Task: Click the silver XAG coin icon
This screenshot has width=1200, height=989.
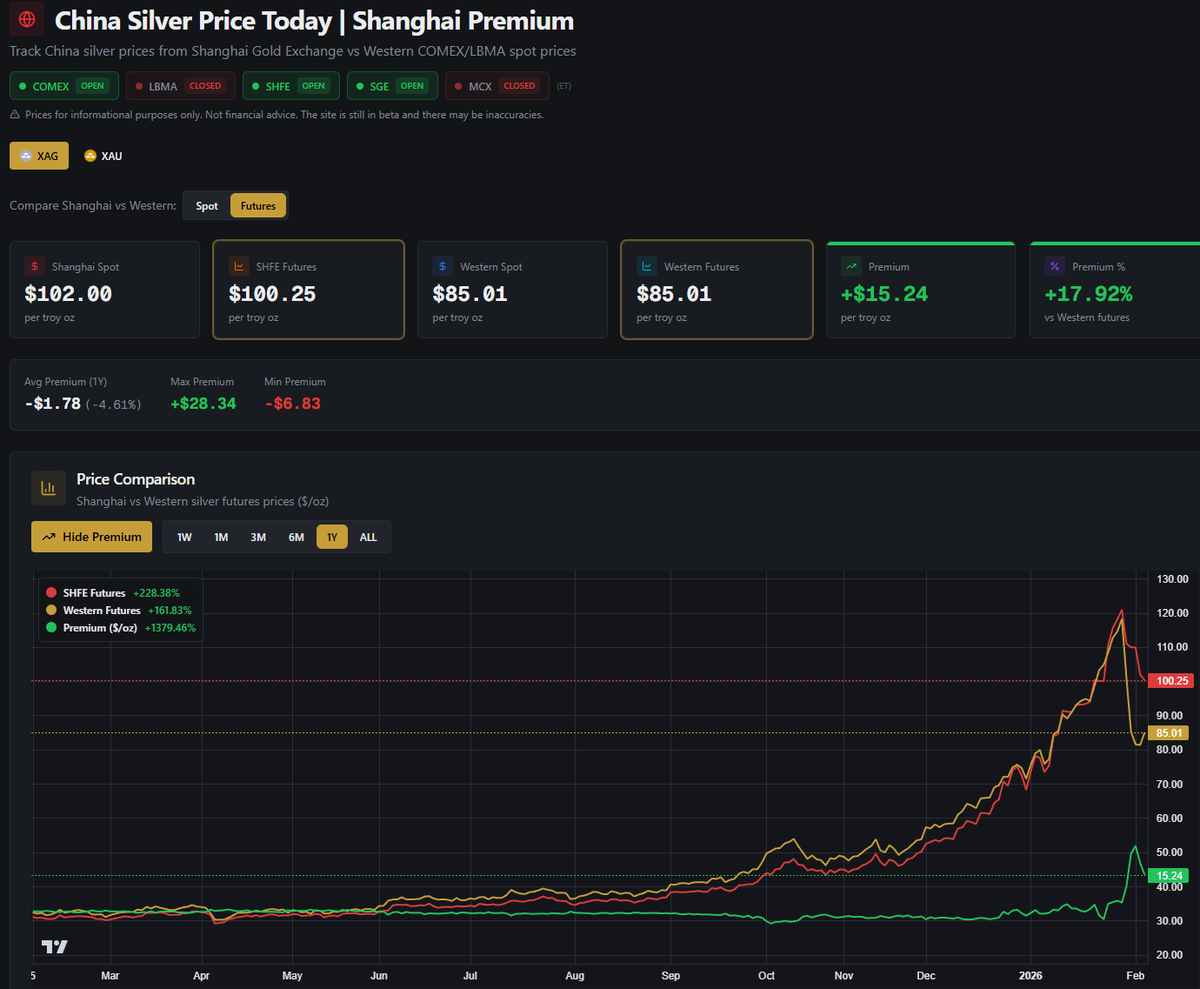Action: pyautogui.click(x=26, y=156)
